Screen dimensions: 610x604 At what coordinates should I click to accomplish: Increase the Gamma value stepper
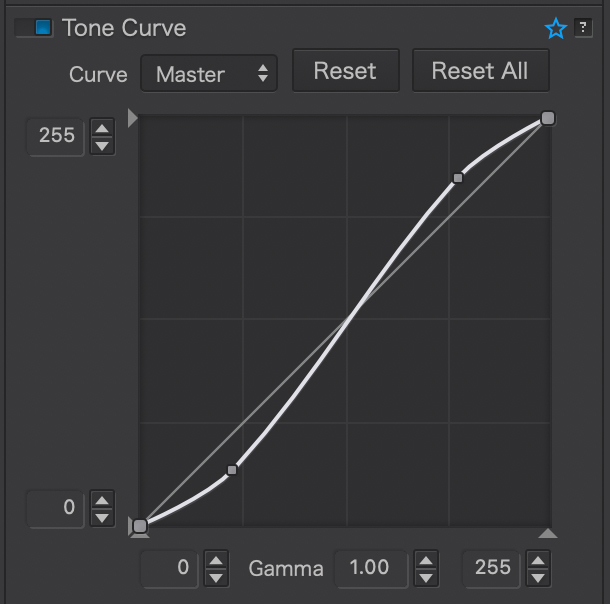(426, 560)
